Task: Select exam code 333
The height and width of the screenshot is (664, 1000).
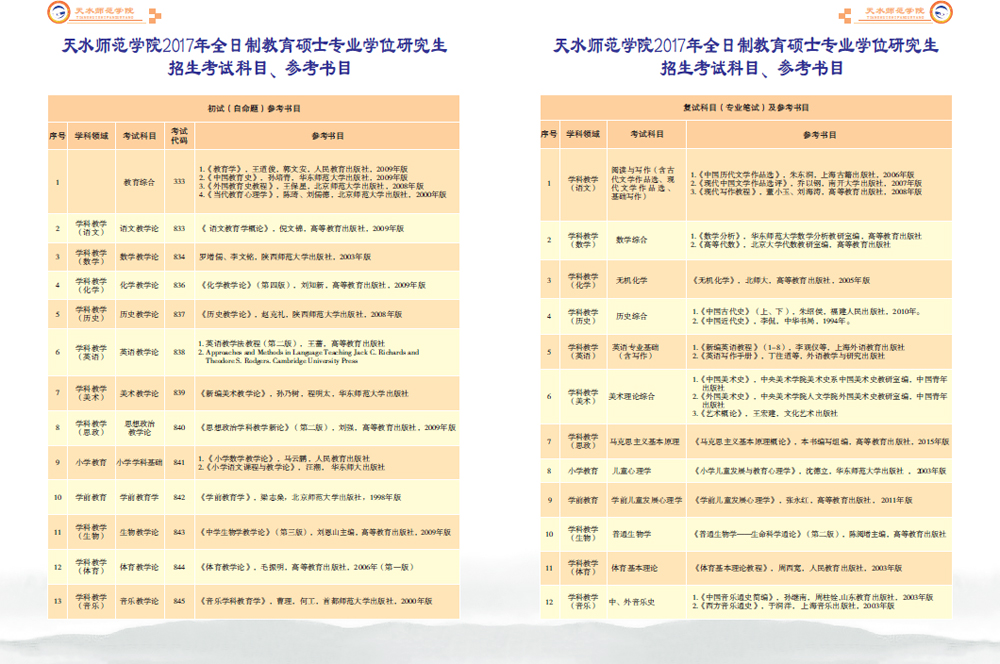Action: (179, 182)
